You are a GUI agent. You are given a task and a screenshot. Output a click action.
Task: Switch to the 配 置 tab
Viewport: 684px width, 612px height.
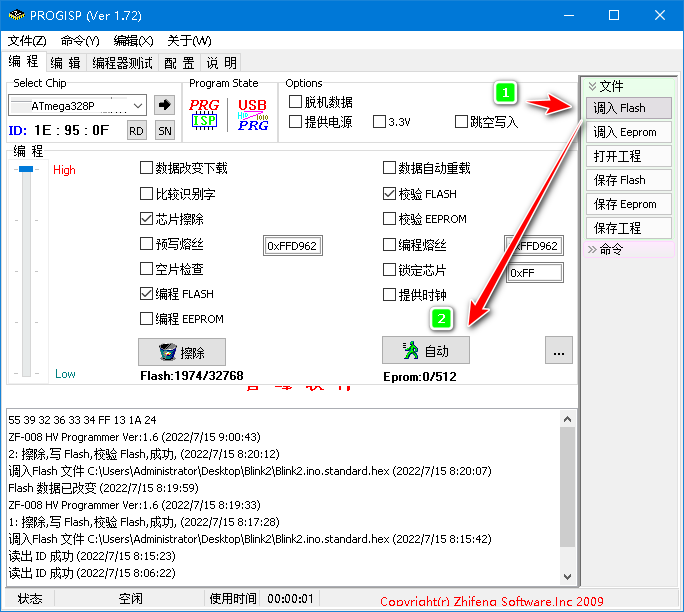coord(179,63)
